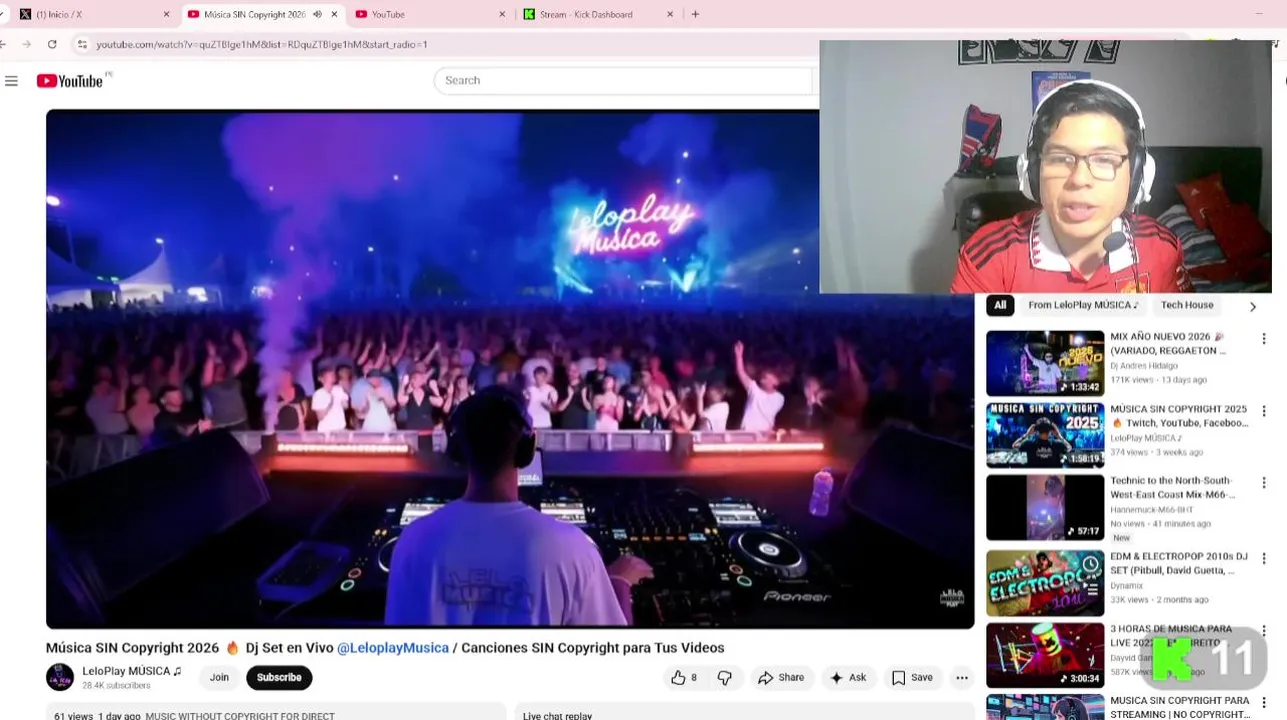The width and height of the screenshot is (1287, 720).
Task: Join the LeloPlay MÚSICA channel
Action: (x=219, y=678)
